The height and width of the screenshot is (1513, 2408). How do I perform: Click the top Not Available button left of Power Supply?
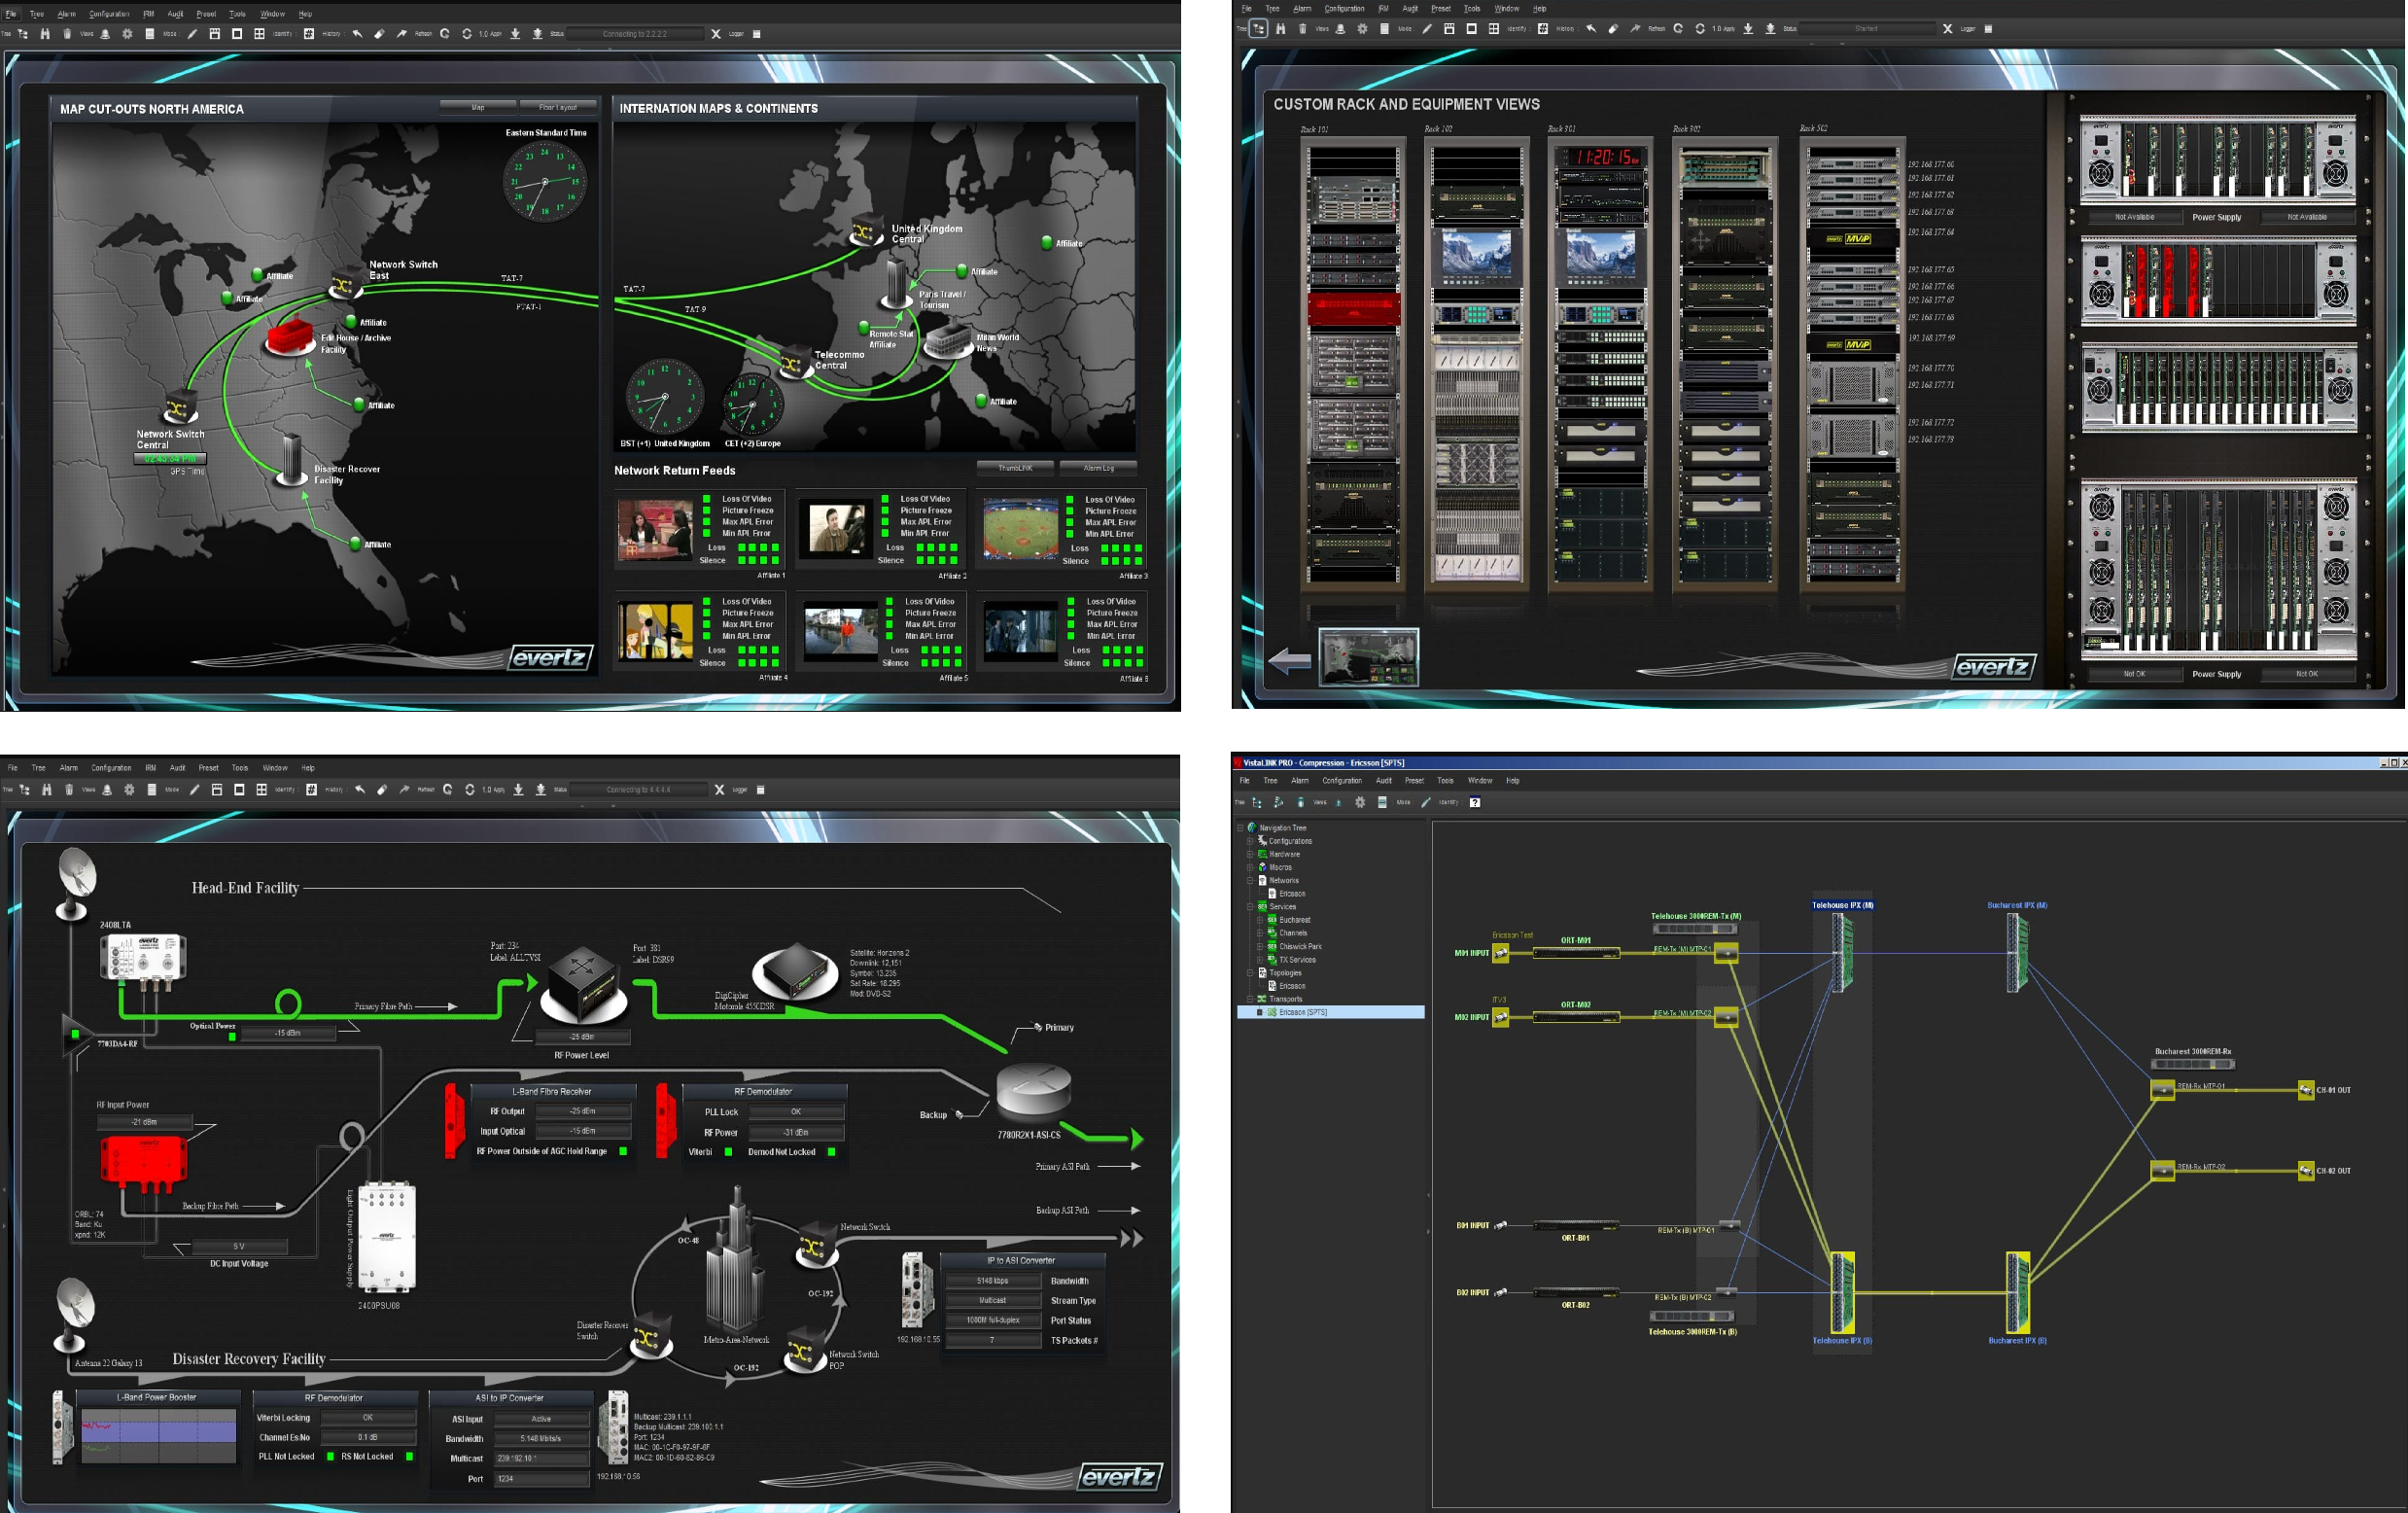2134,217
